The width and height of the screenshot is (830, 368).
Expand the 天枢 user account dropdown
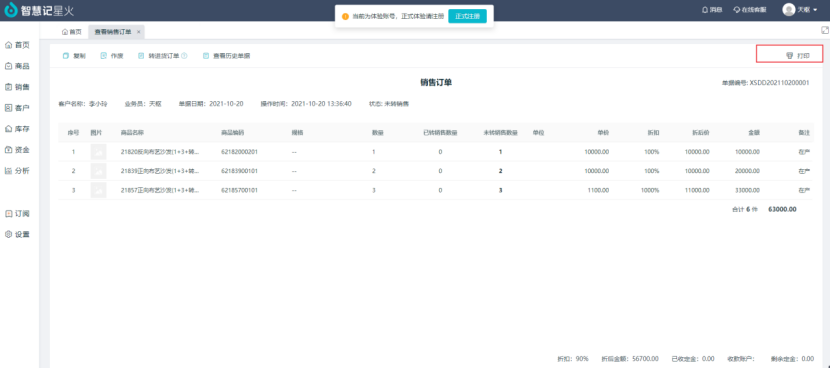pyautogui.click(x=800, y=10)
